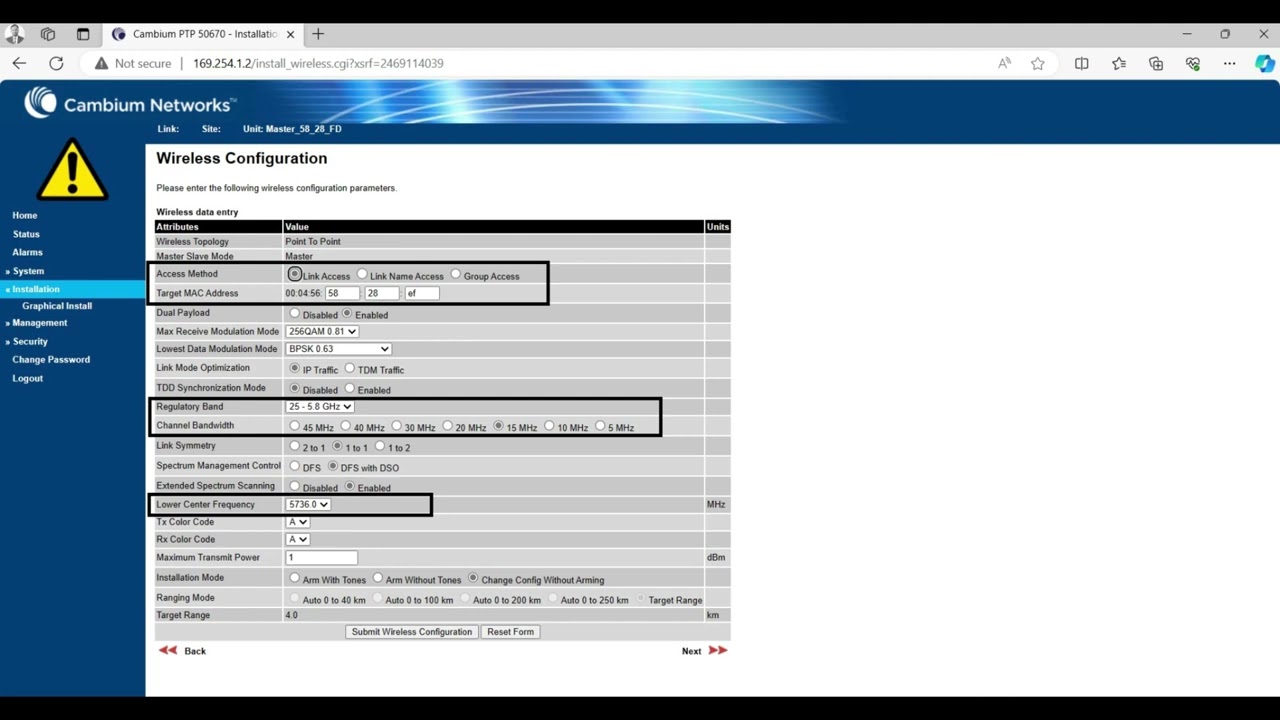Open the browser profile avatar
Image resolution: width=1280 pixels, height=720 pixels.
(x=15, y=34)
